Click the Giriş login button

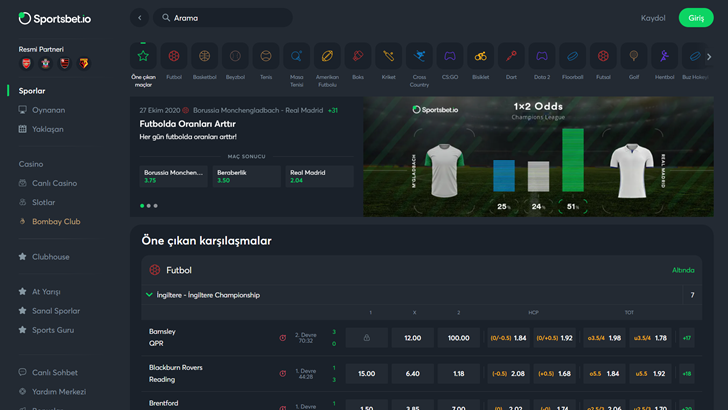(696, 18)
